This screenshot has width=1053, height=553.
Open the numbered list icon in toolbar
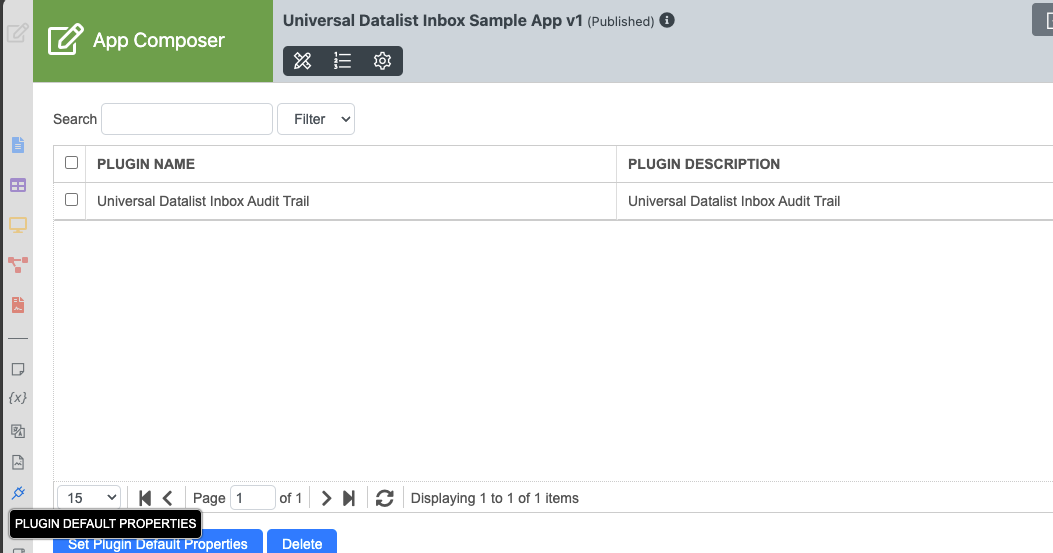[342, 61]
